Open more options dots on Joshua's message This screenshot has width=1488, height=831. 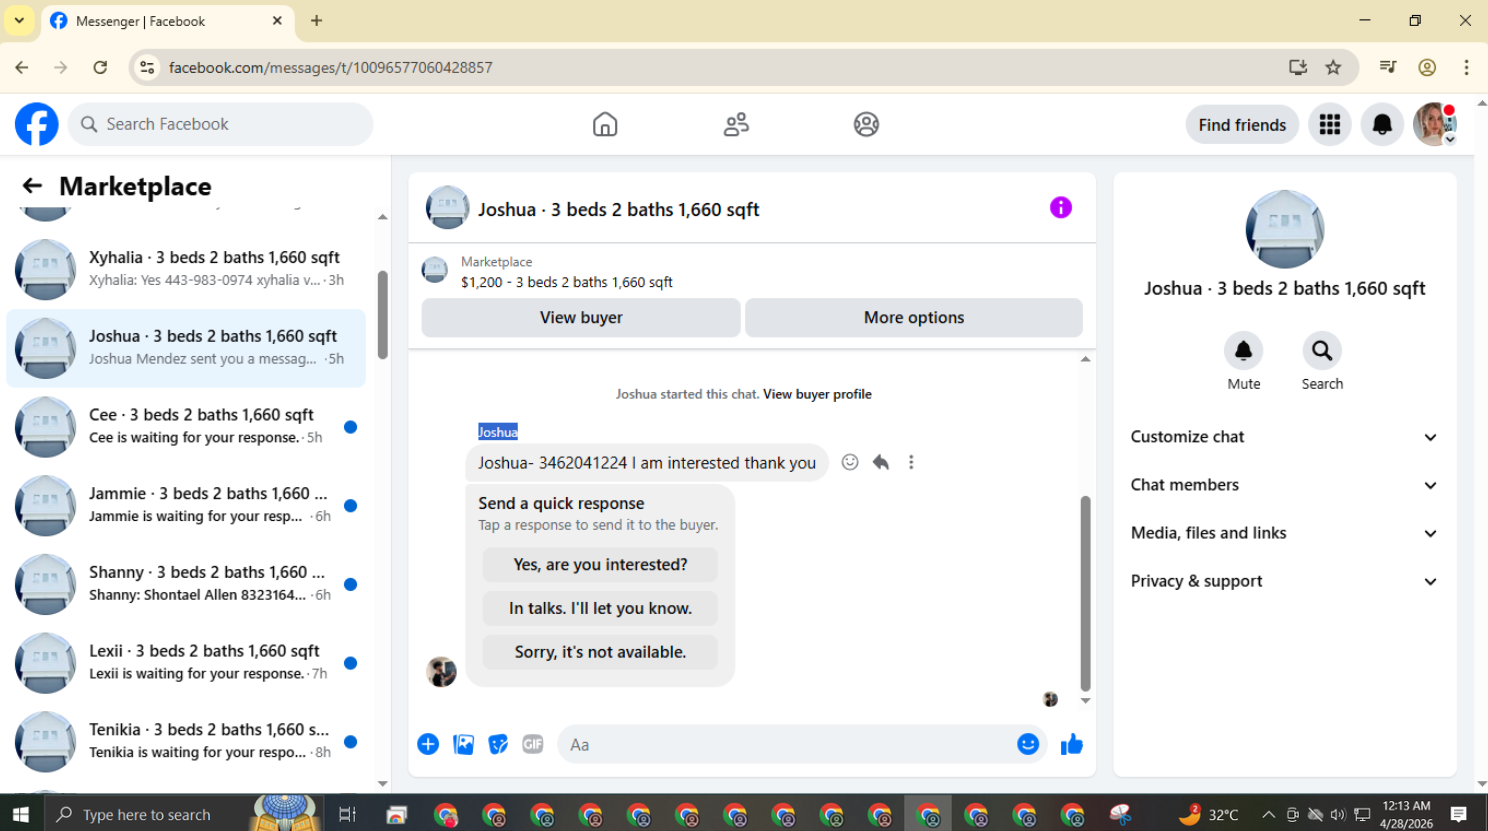(911, 462)
